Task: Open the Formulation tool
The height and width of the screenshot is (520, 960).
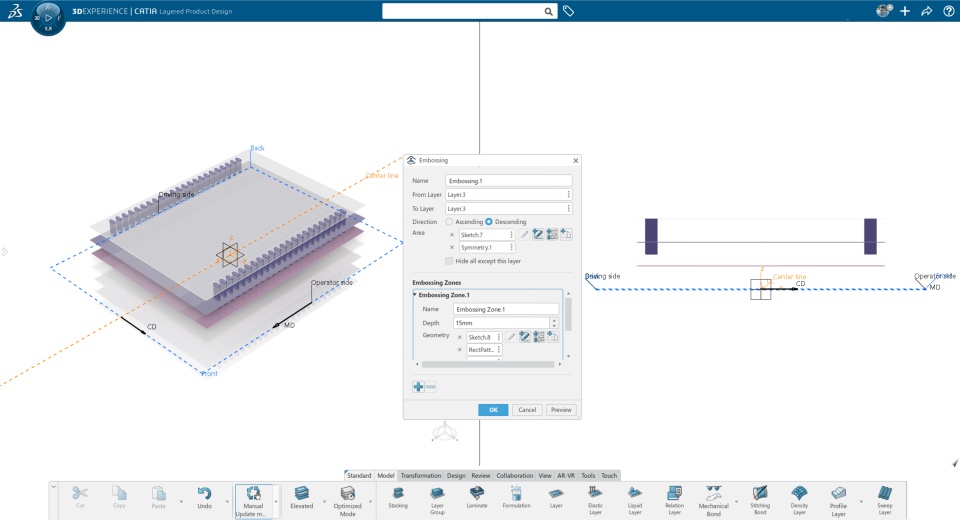Action: click(516, 498)
